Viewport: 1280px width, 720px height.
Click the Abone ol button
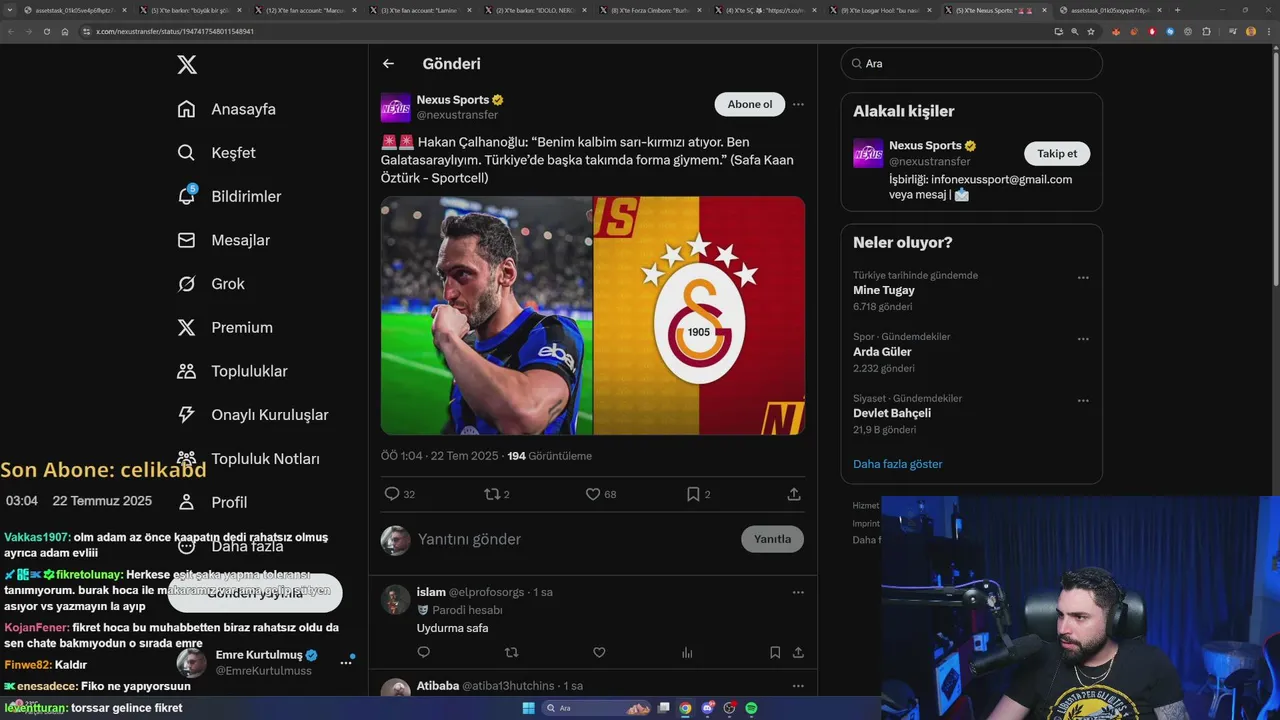[x=750, y=104]
